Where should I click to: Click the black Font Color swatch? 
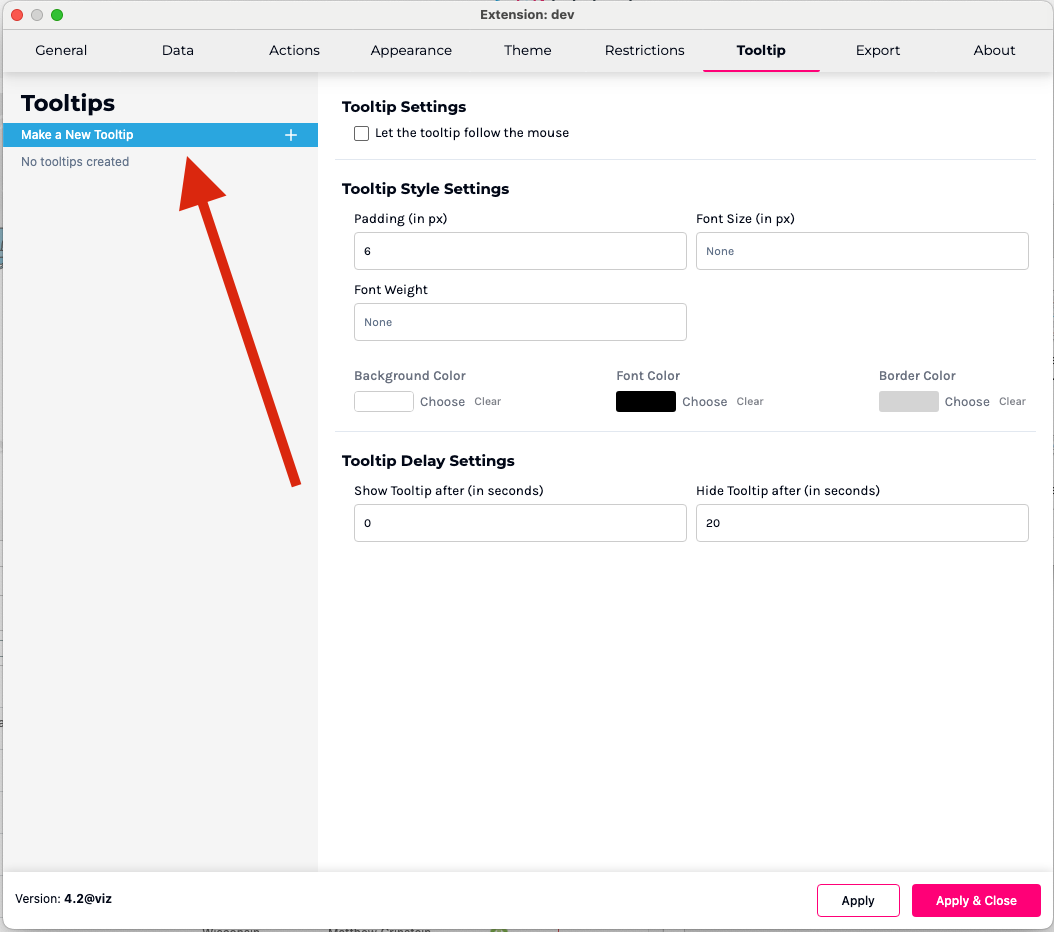point(646,402)
